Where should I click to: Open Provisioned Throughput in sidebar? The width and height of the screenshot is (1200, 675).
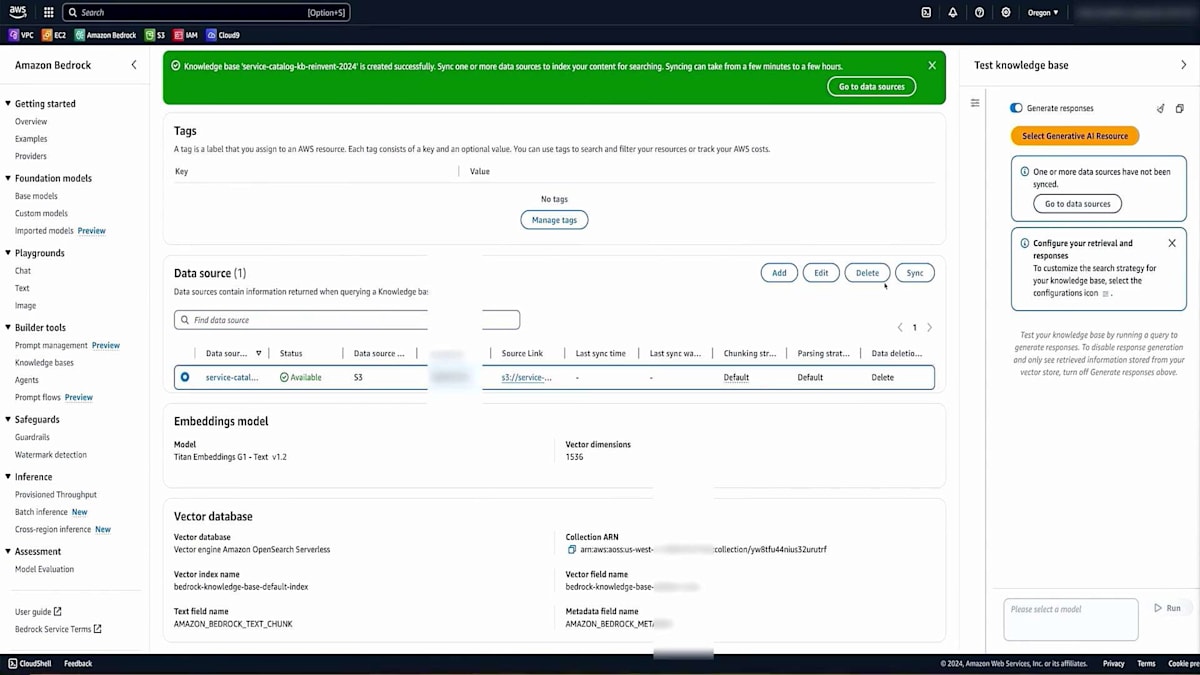coord(56,495)
